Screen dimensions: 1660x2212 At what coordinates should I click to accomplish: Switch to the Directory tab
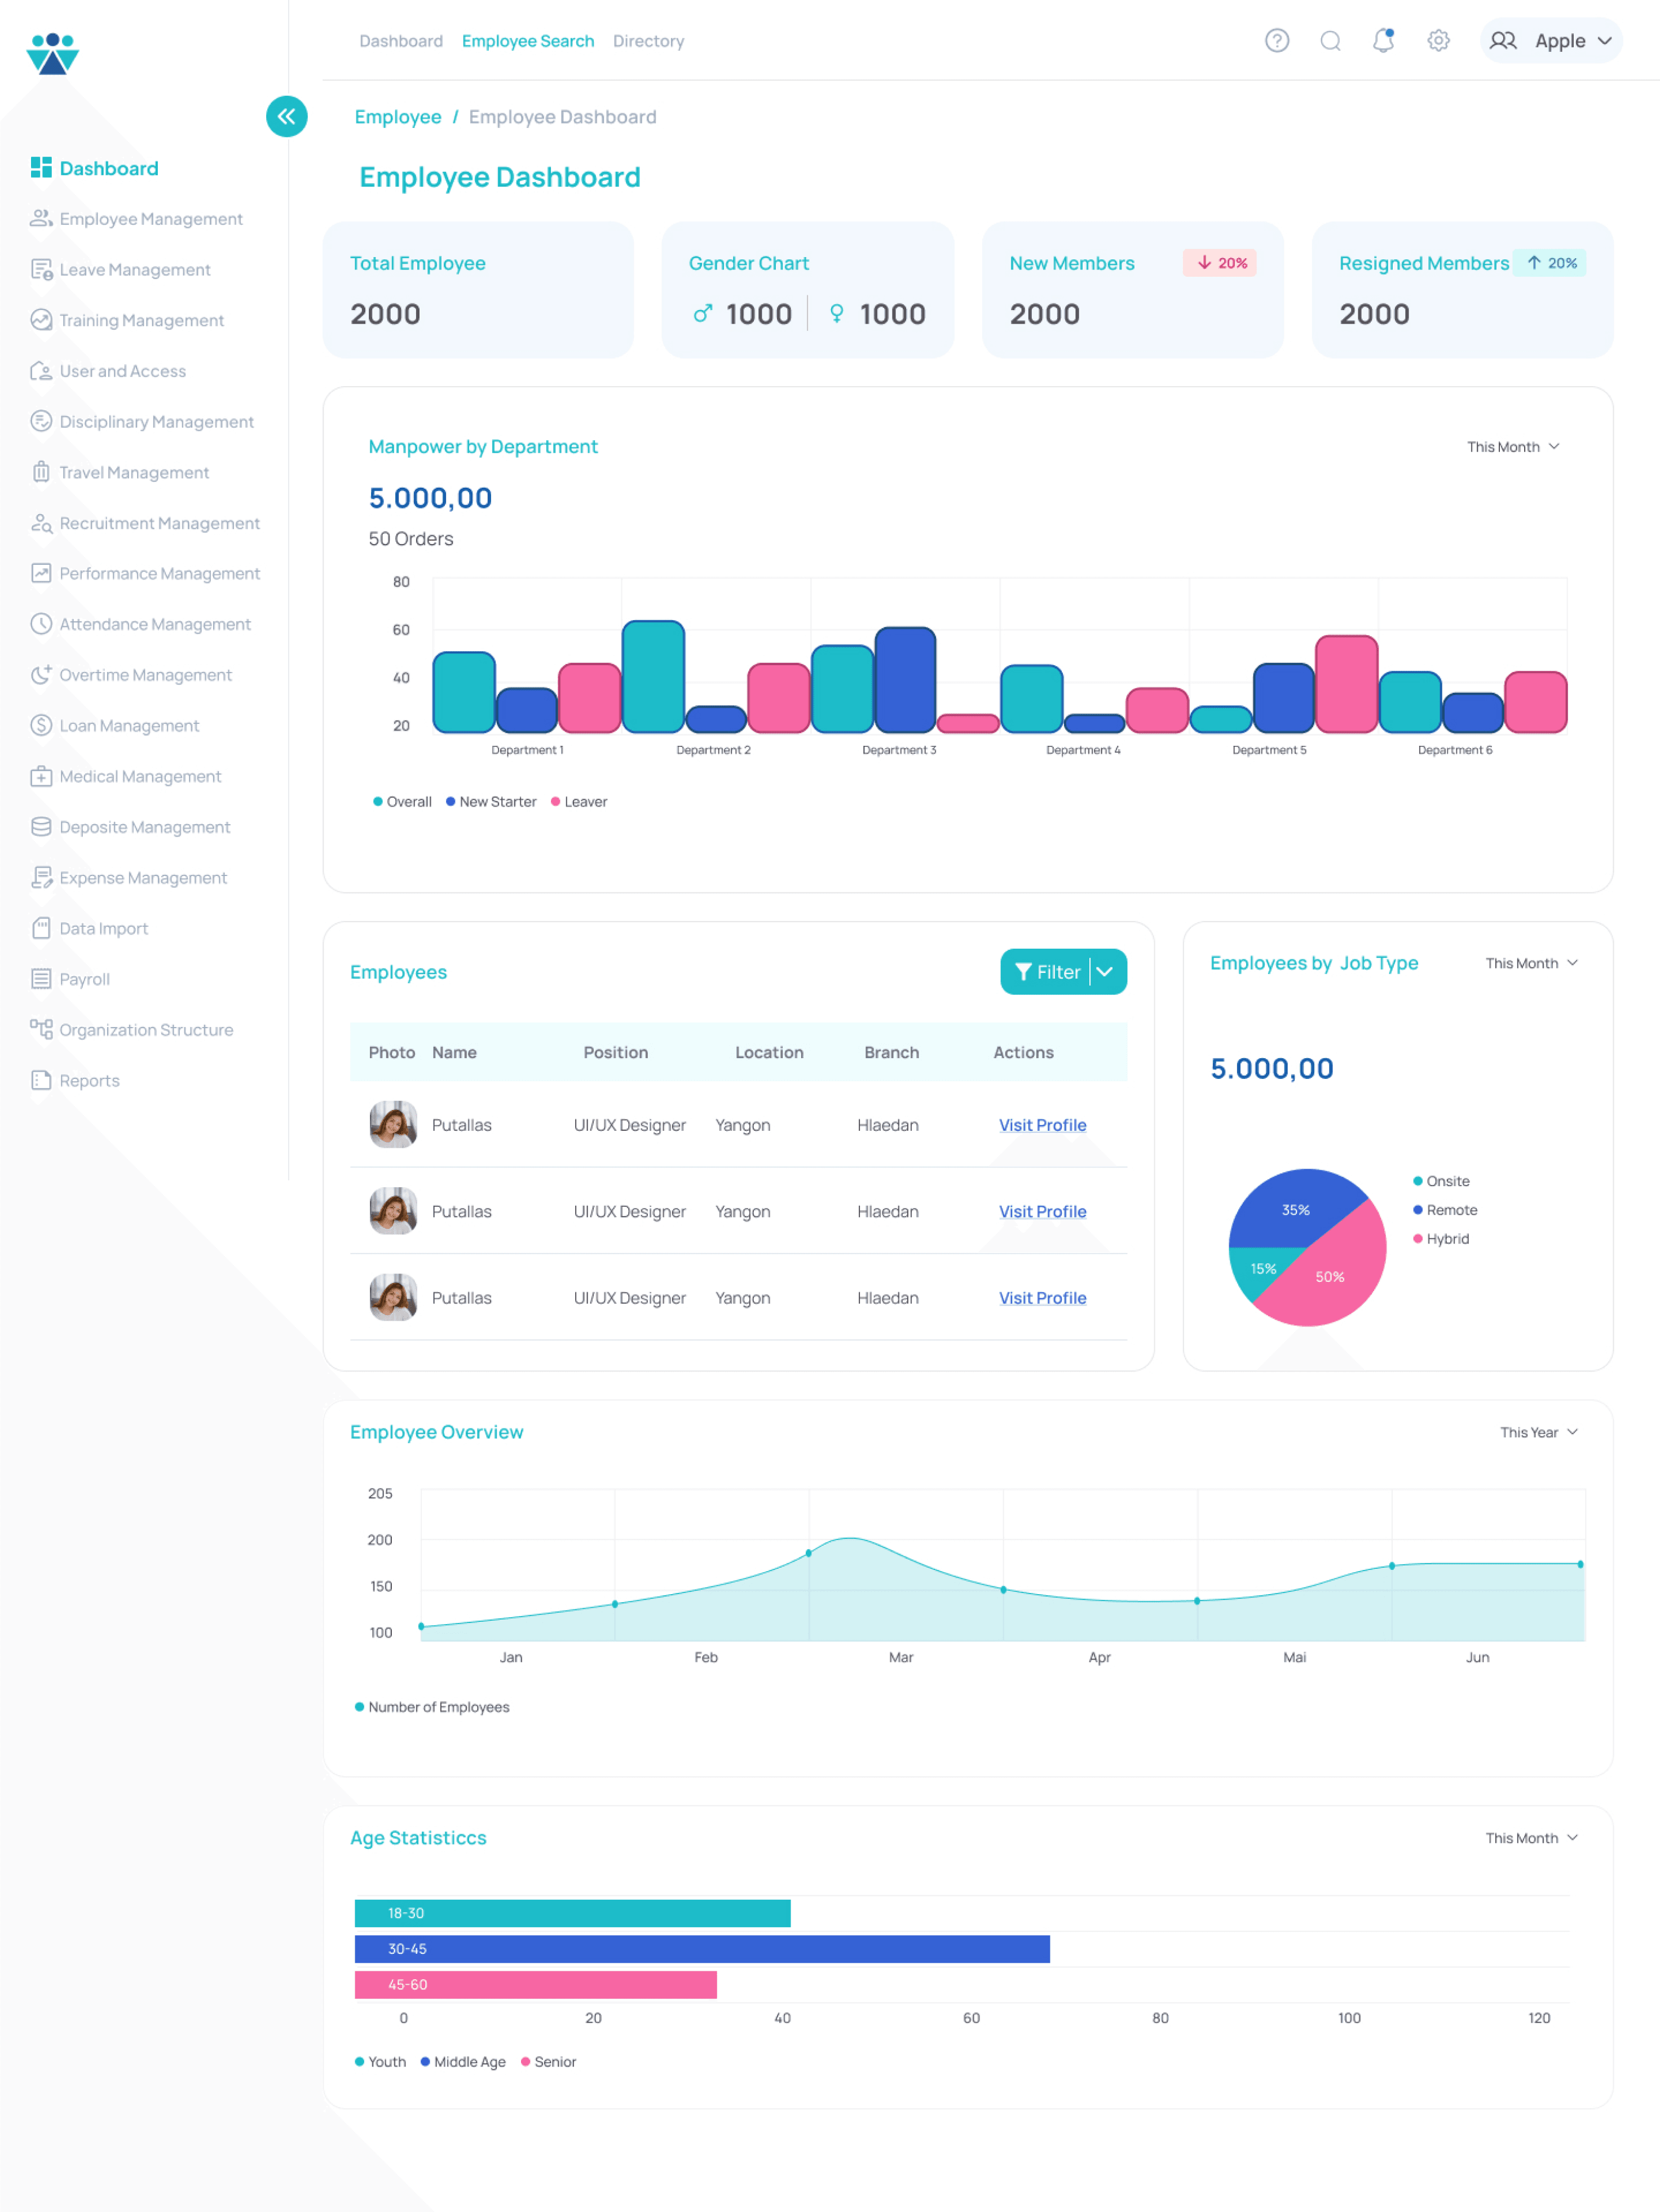pos(648,41)
